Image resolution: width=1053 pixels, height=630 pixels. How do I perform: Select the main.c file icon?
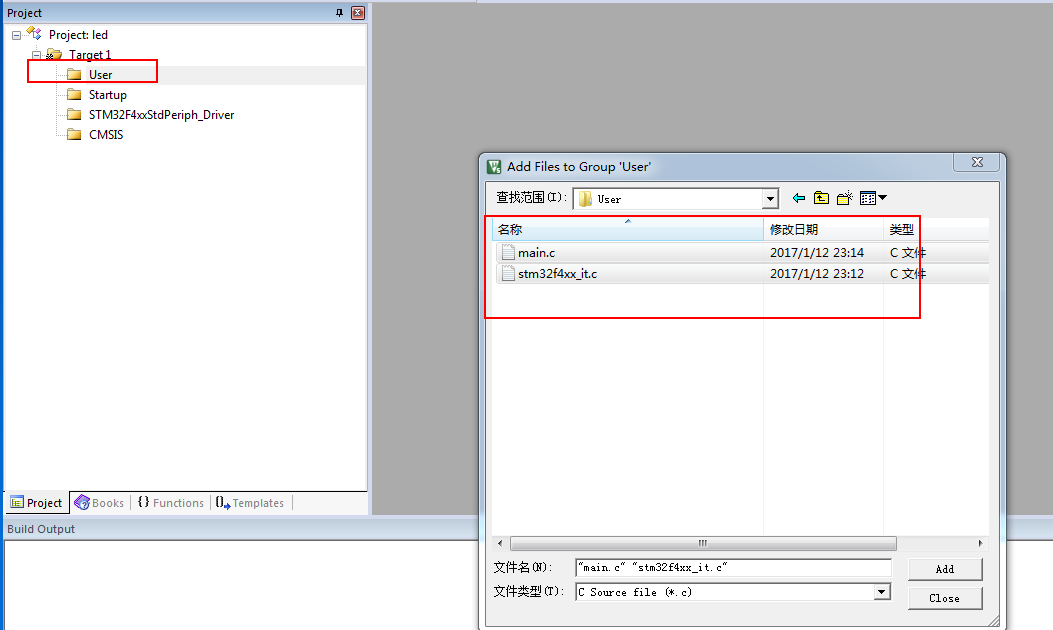pyautogui.click(x=508, y=253)
